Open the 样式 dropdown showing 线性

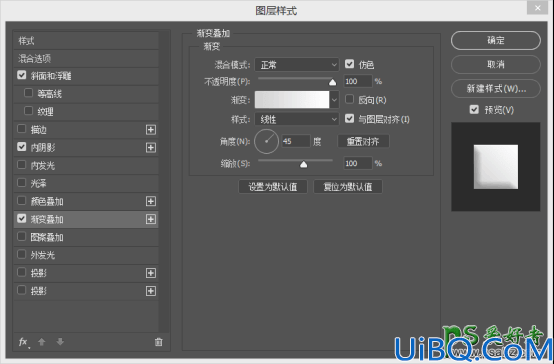click(x=297, y=119)
